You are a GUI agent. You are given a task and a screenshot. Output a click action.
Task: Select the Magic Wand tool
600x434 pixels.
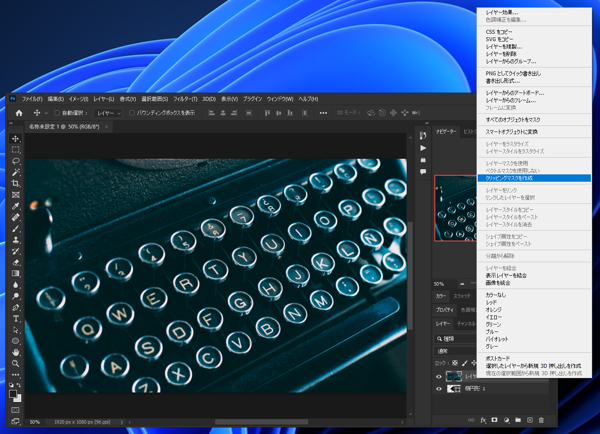[x=16, y=172]
